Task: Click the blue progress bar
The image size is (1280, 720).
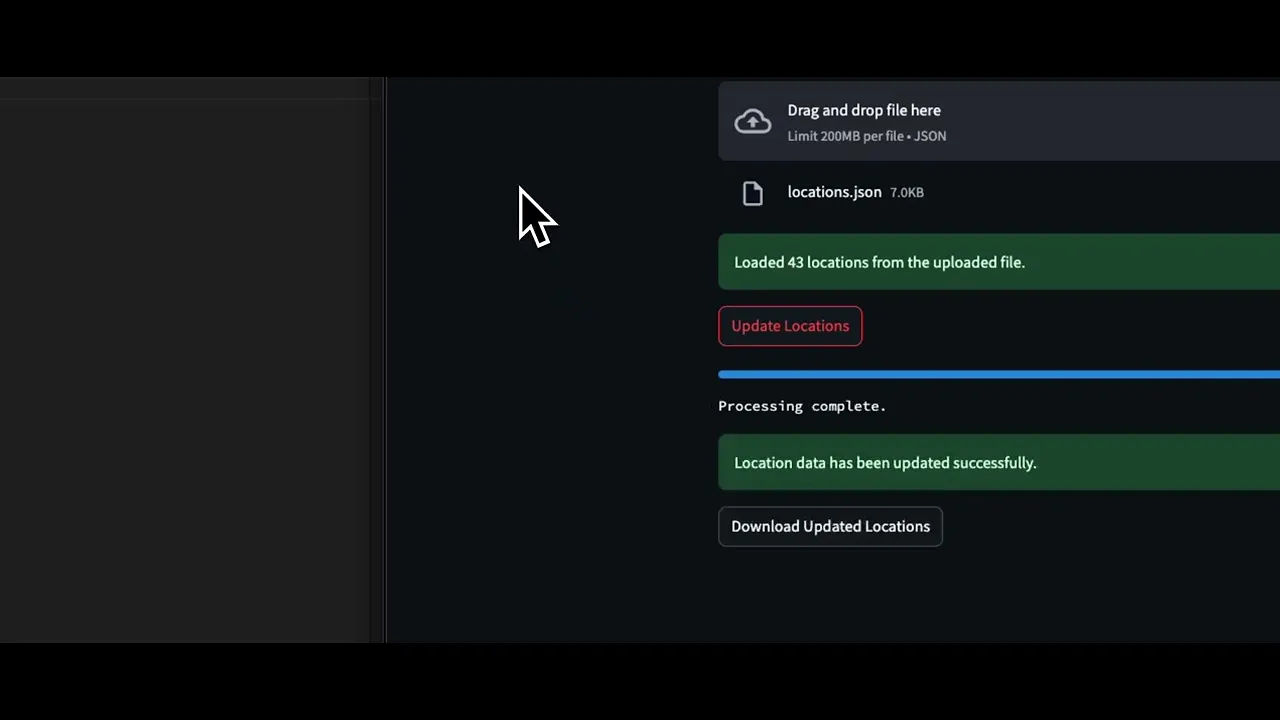Action: (999, 375)
